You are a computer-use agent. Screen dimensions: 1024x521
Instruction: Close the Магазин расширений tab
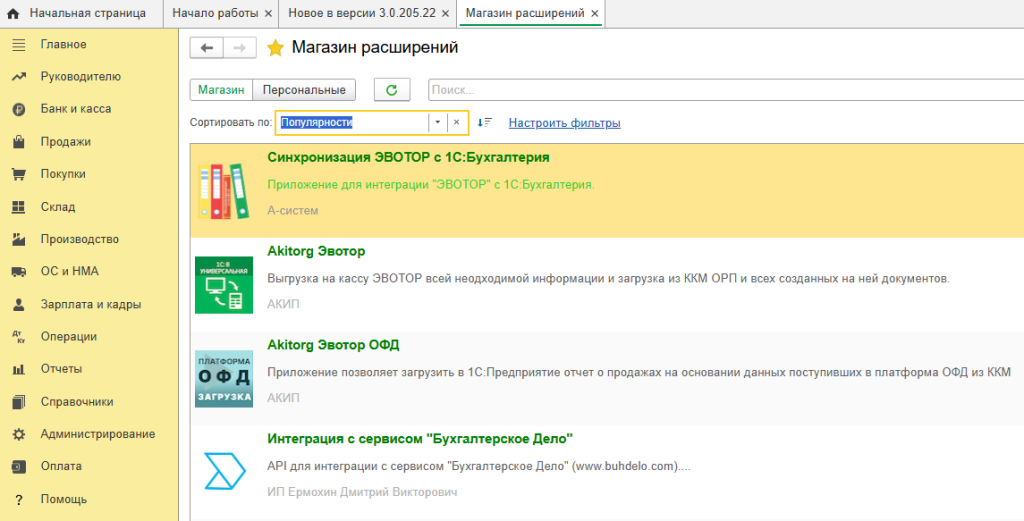click(x=594, y=14)
